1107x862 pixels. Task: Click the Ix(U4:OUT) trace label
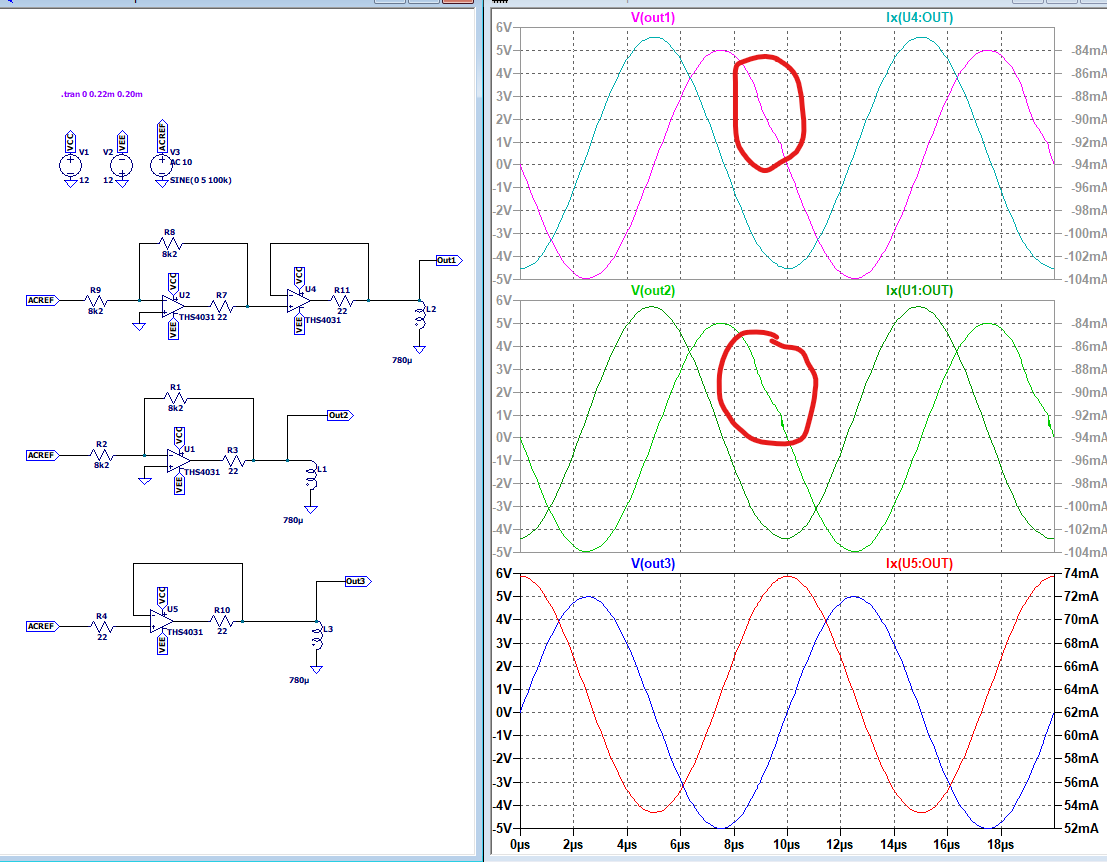coord(921,18)
